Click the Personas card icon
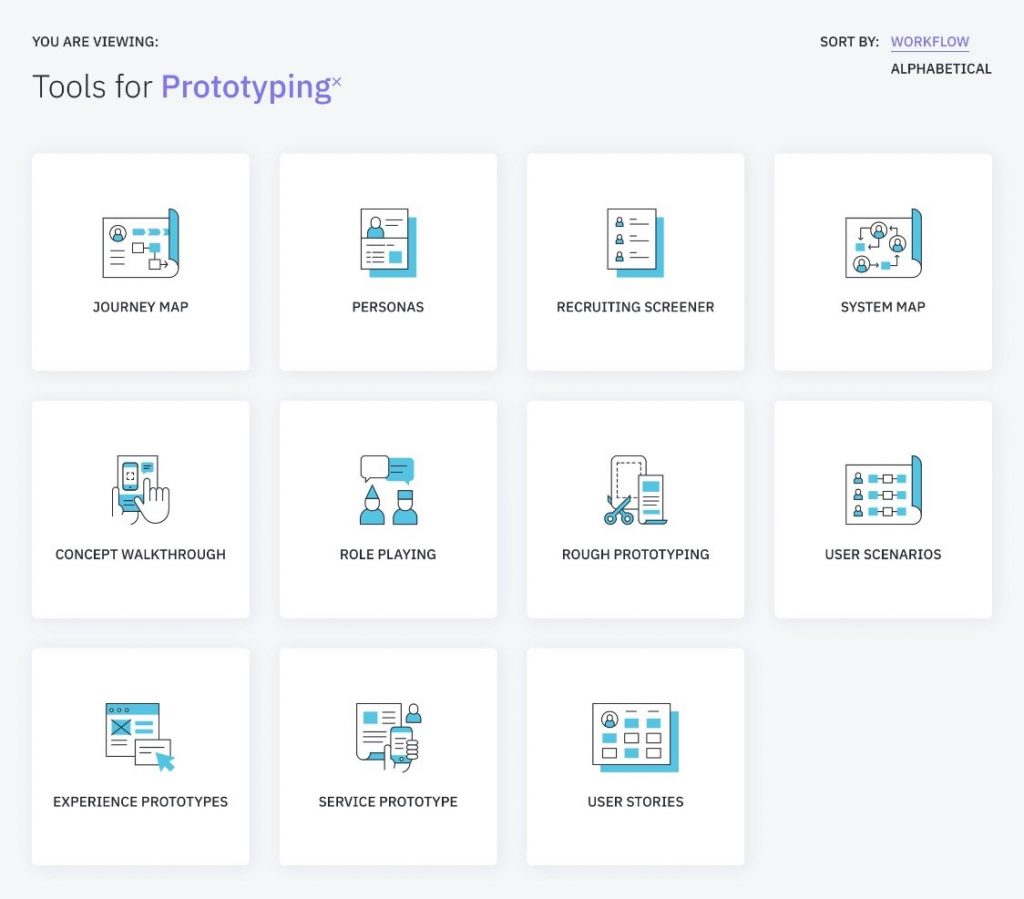This screenshot has width=1024, height=899. tap(388, 243)
